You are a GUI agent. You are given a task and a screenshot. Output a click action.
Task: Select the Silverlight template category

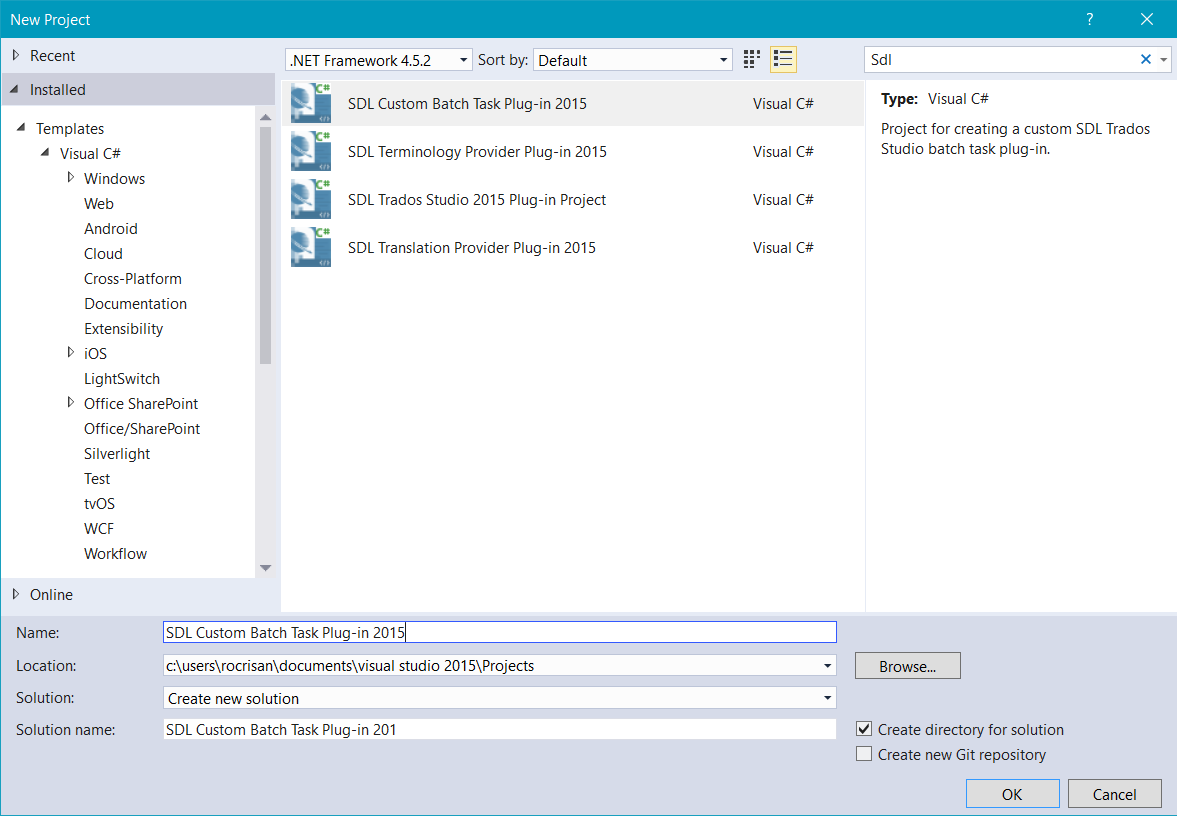pos(117,453)
